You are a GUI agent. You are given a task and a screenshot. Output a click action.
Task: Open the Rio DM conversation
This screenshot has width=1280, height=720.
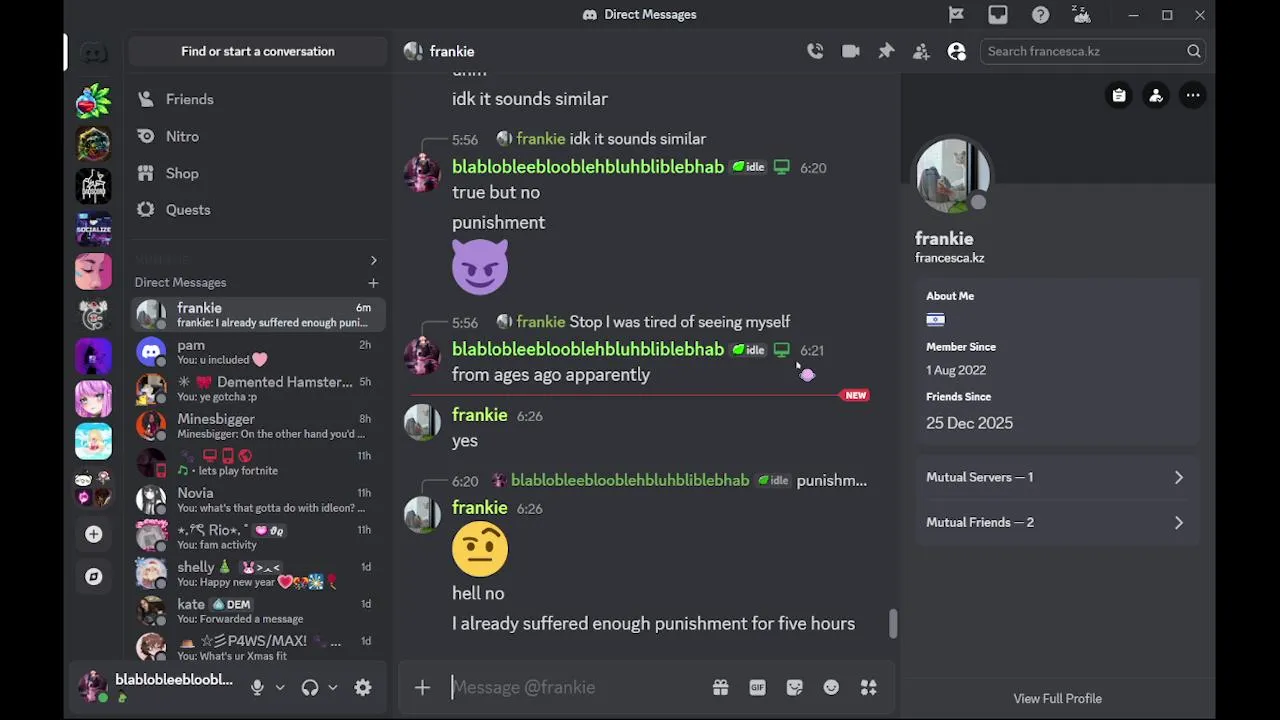(x=258, y=537)
